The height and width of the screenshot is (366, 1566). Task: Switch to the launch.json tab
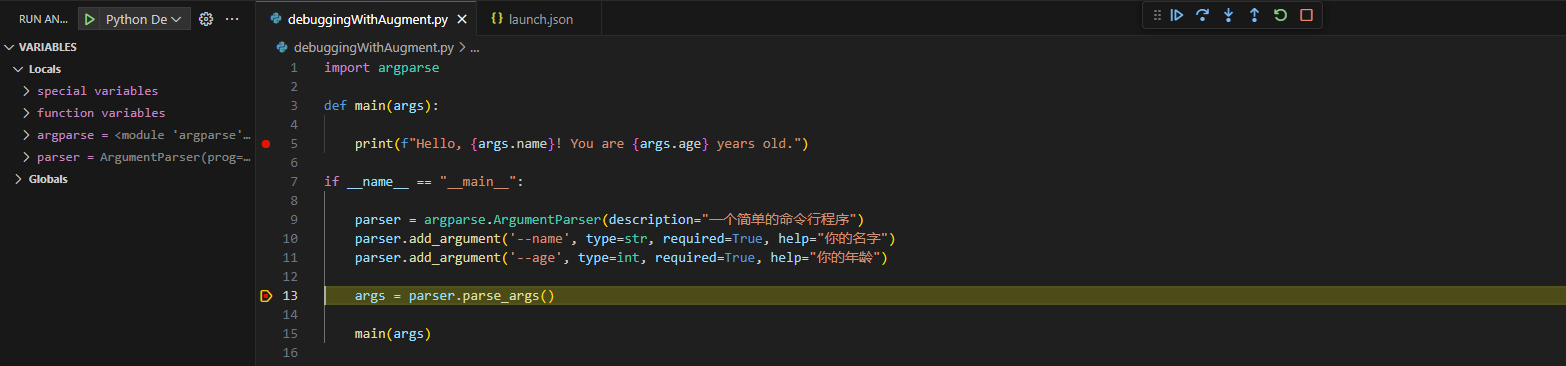pyautogui.click(x=541, y=19)
